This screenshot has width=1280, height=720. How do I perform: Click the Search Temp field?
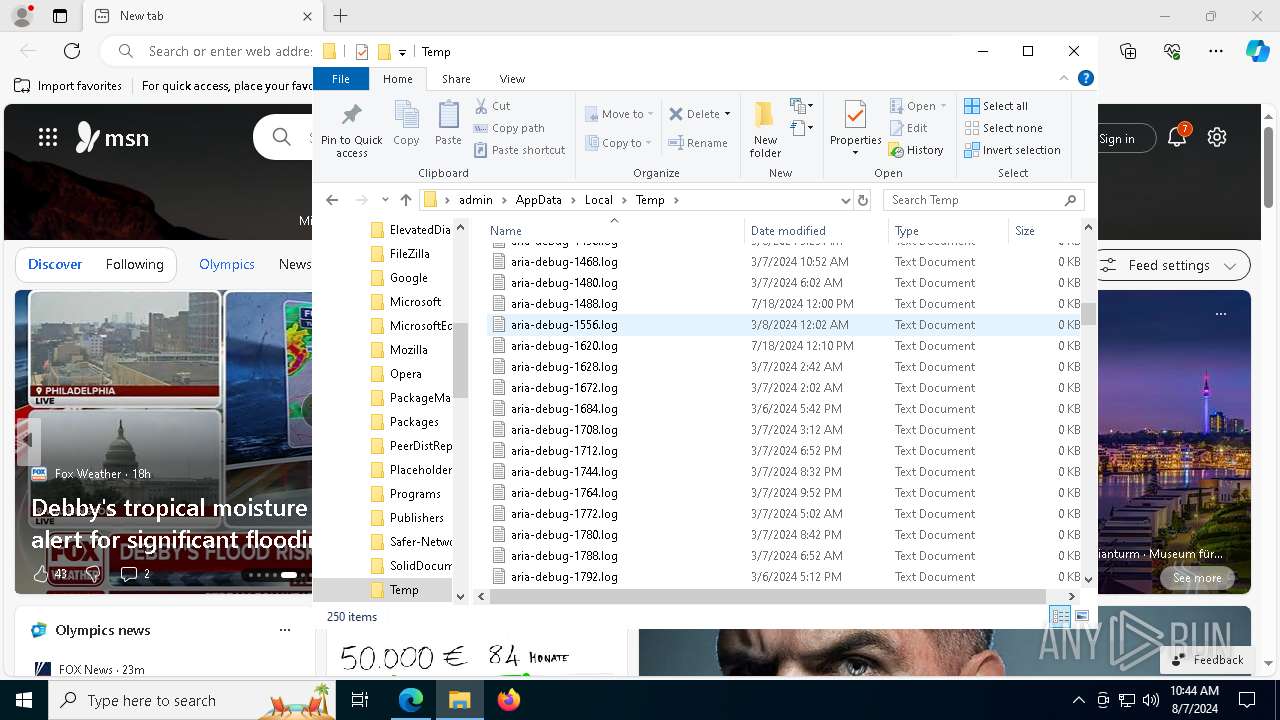(984, 200)
